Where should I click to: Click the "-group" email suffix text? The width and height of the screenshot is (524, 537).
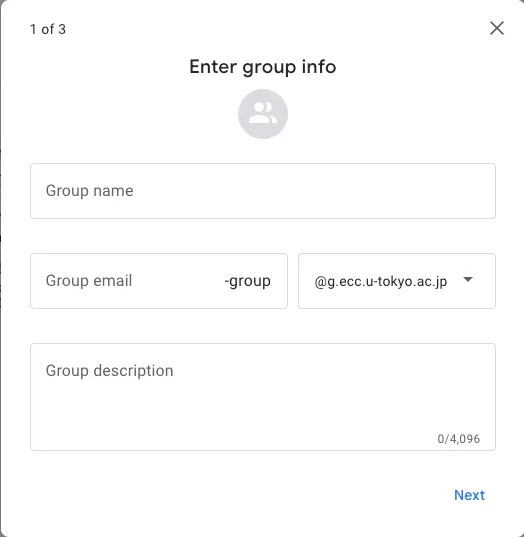pos(247,281)
